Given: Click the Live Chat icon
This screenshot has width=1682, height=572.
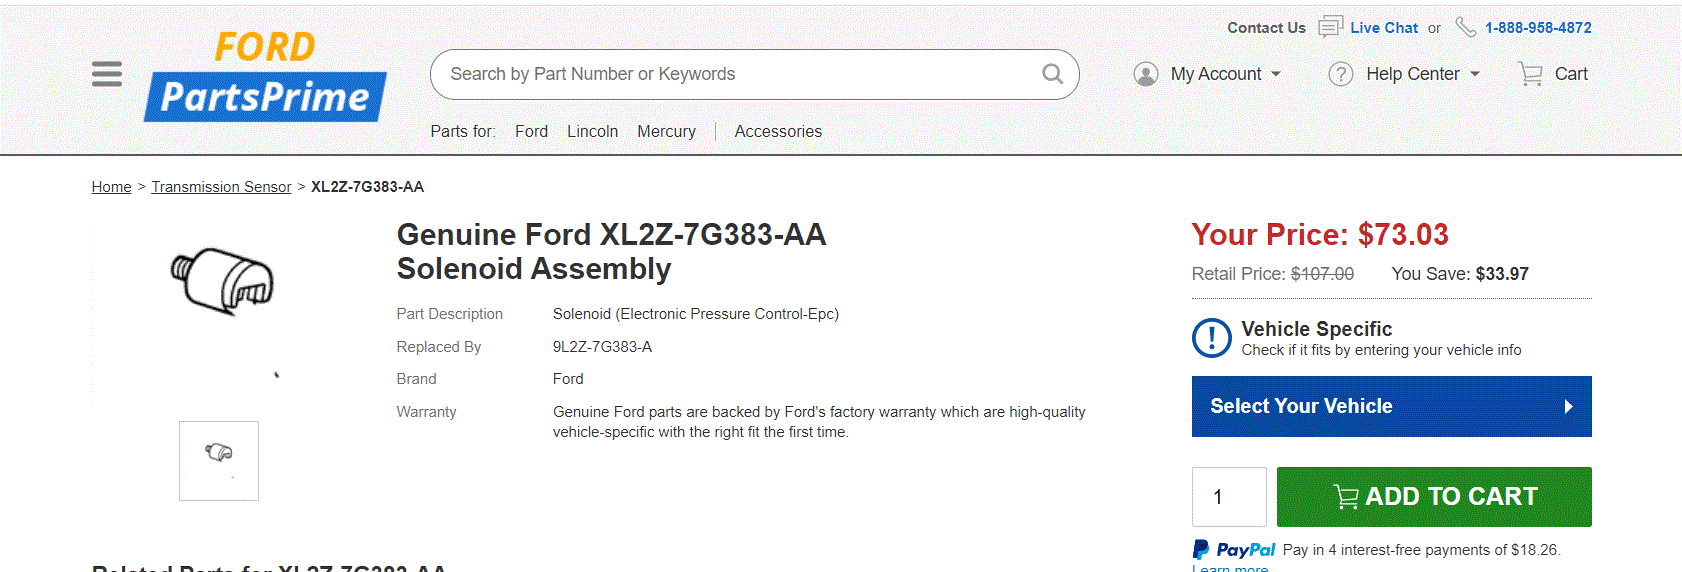Looking at the screenshot, I should 1330,27.
